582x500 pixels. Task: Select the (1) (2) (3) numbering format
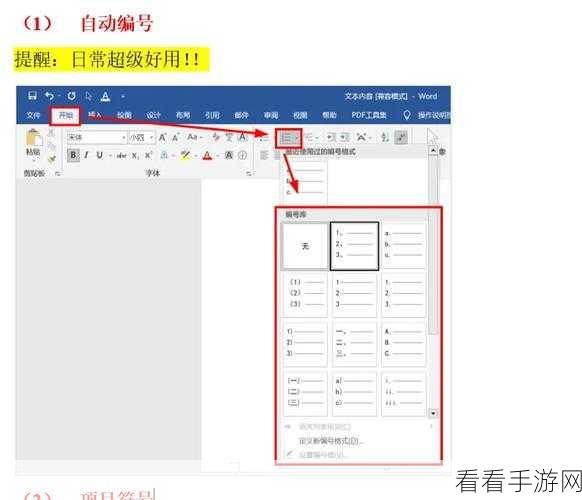[305, 294]
